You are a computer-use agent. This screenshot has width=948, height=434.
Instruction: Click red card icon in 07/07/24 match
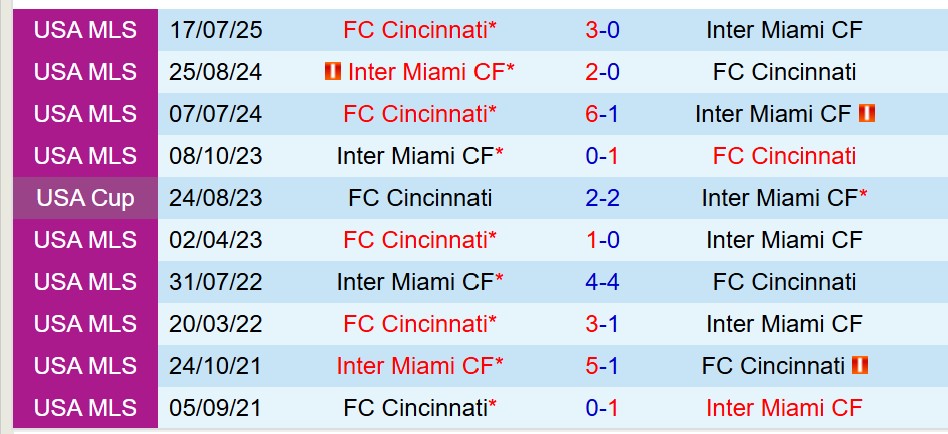point(867,114)
